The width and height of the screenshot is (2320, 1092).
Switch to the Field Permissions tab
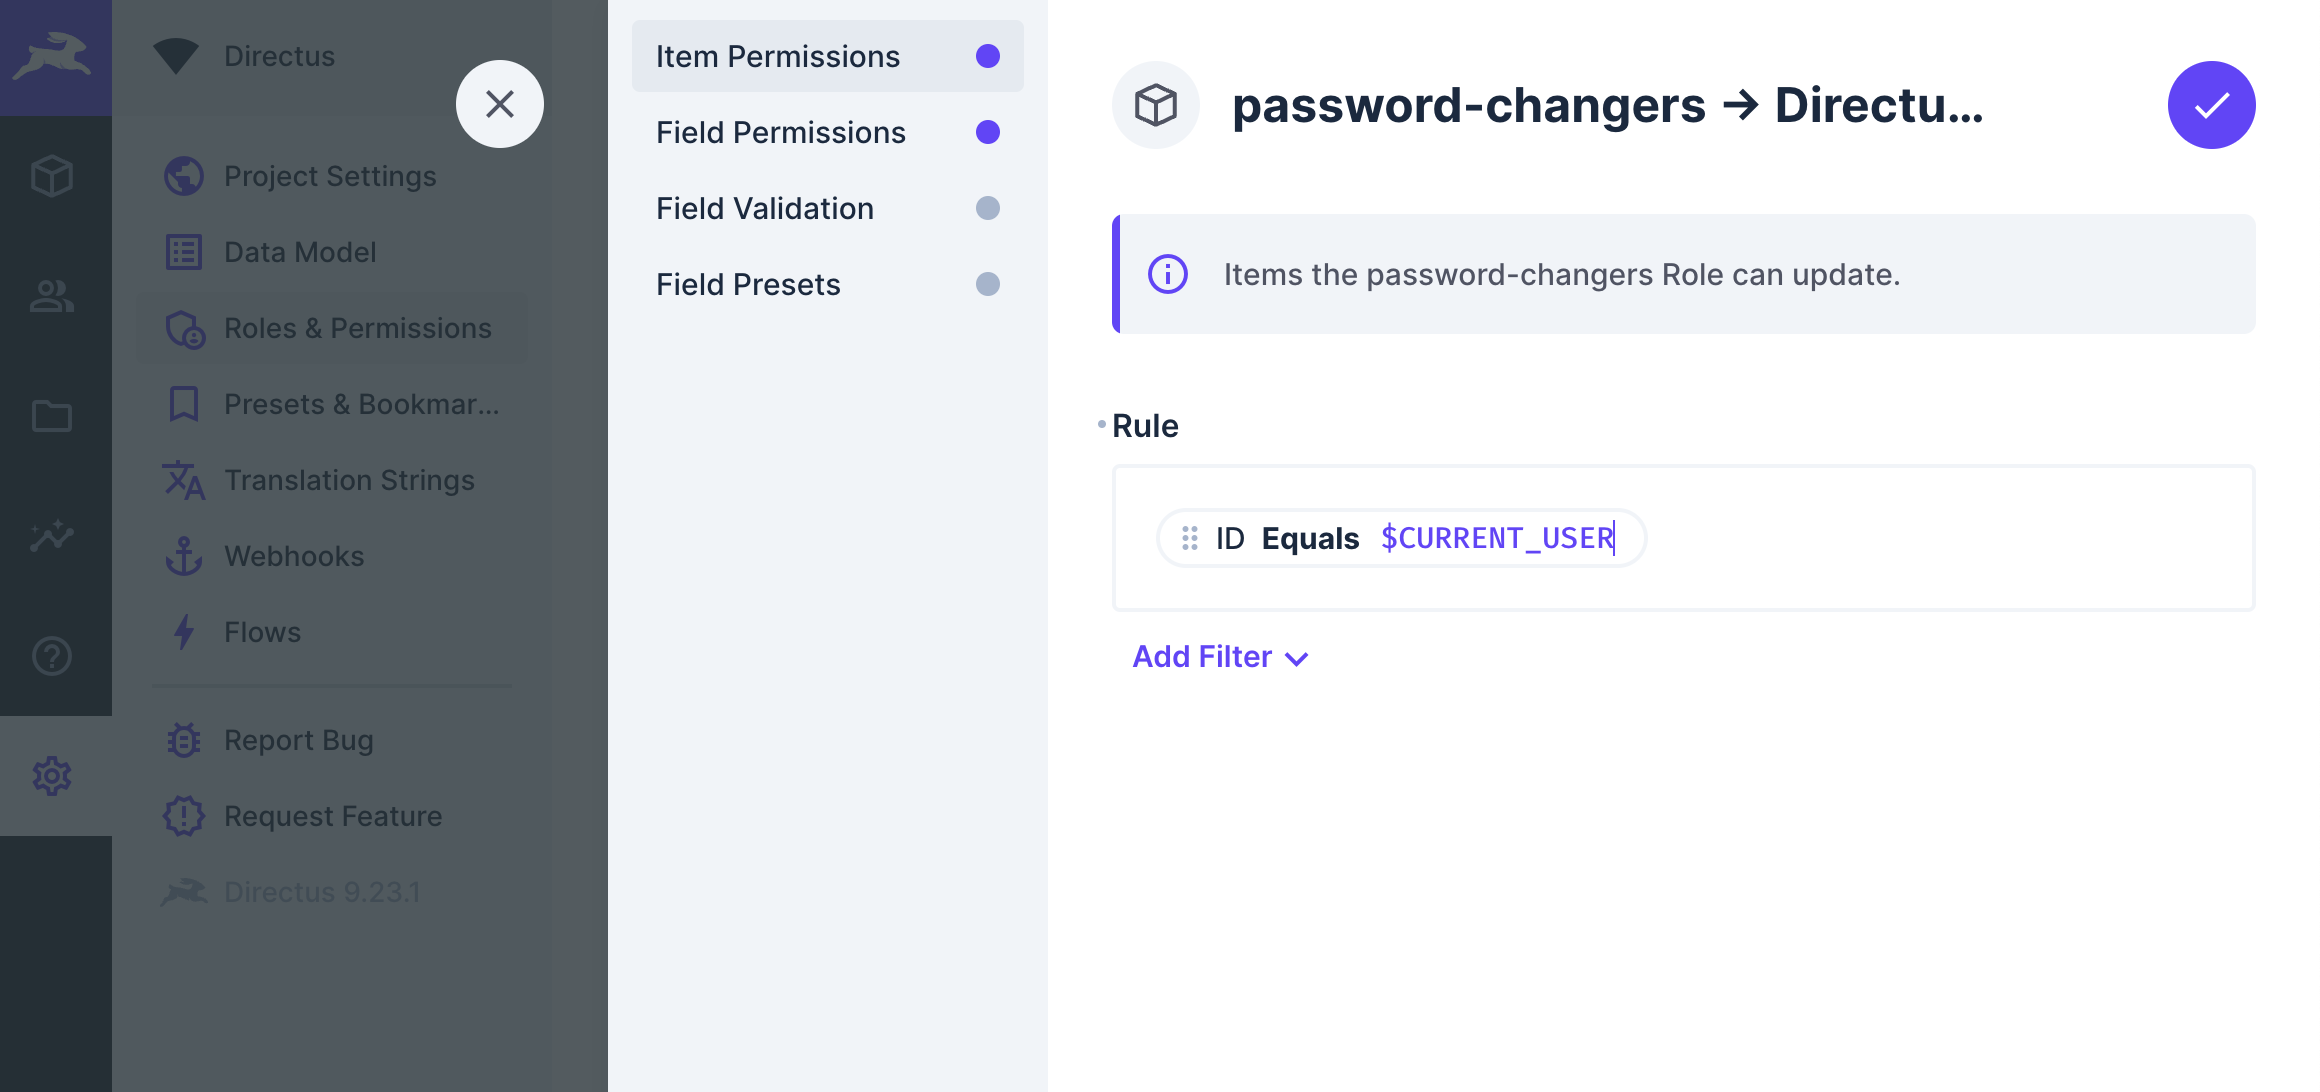click(x=780, y=132)
